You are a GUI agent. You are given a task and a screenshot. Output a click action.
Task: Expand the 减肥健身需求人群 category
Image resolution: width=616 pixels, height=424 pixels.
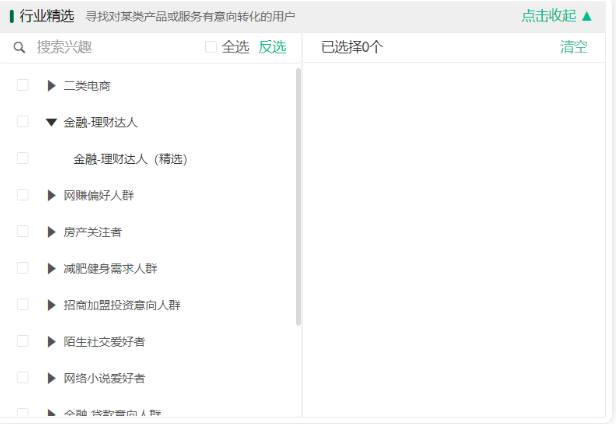[x=51, y=268]
